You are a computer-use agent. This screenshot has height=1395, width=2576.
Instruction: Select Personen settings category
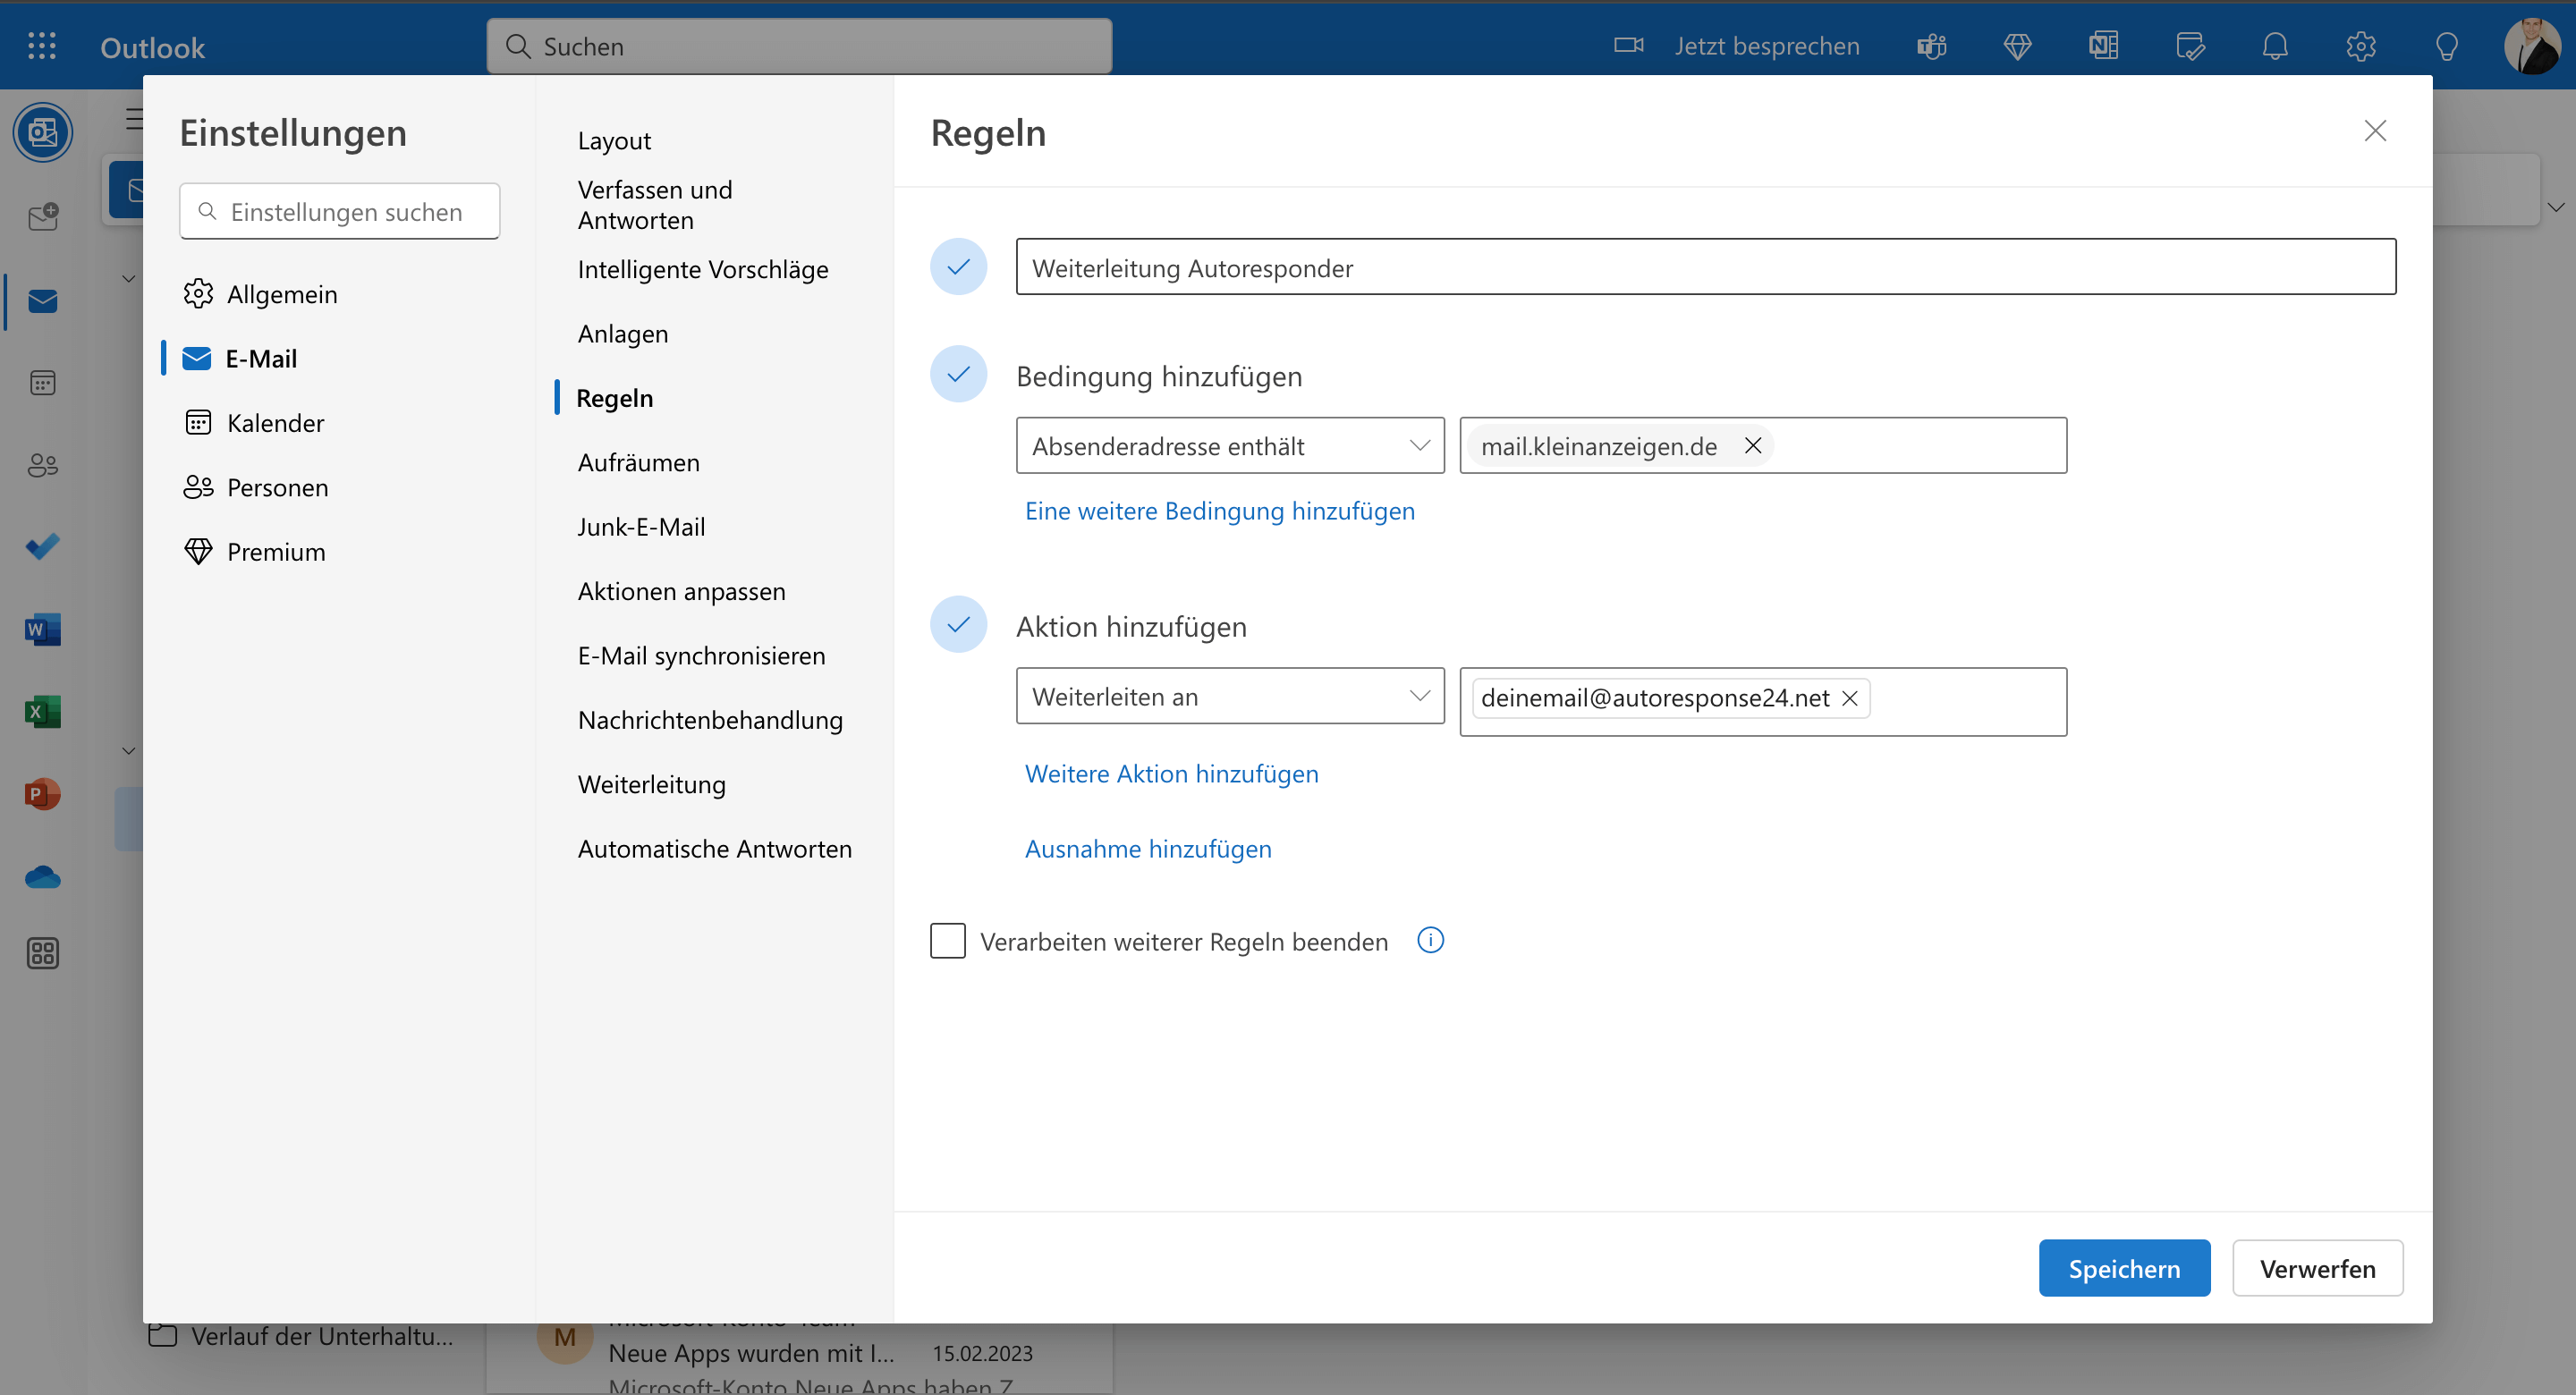coord(256,487)
